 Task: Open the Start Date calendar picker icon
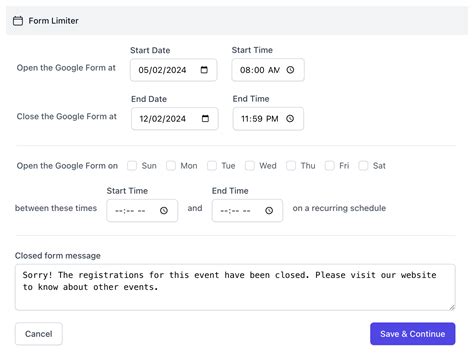[204, 70]
